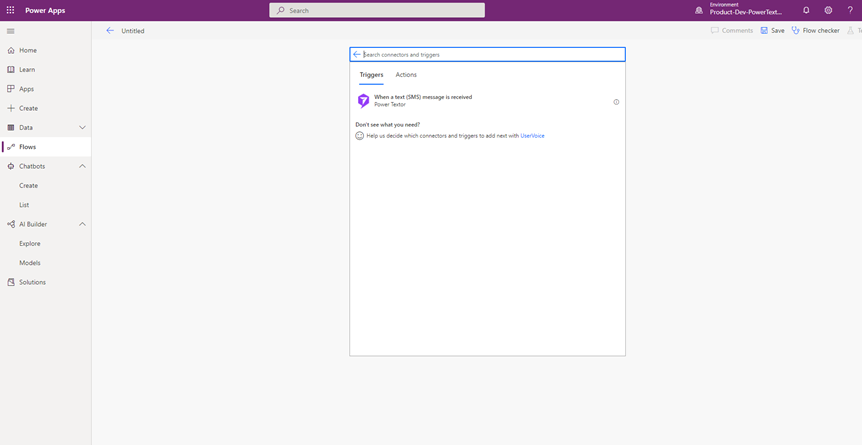Click "Don't see what you need?" text

click(388, 125)
